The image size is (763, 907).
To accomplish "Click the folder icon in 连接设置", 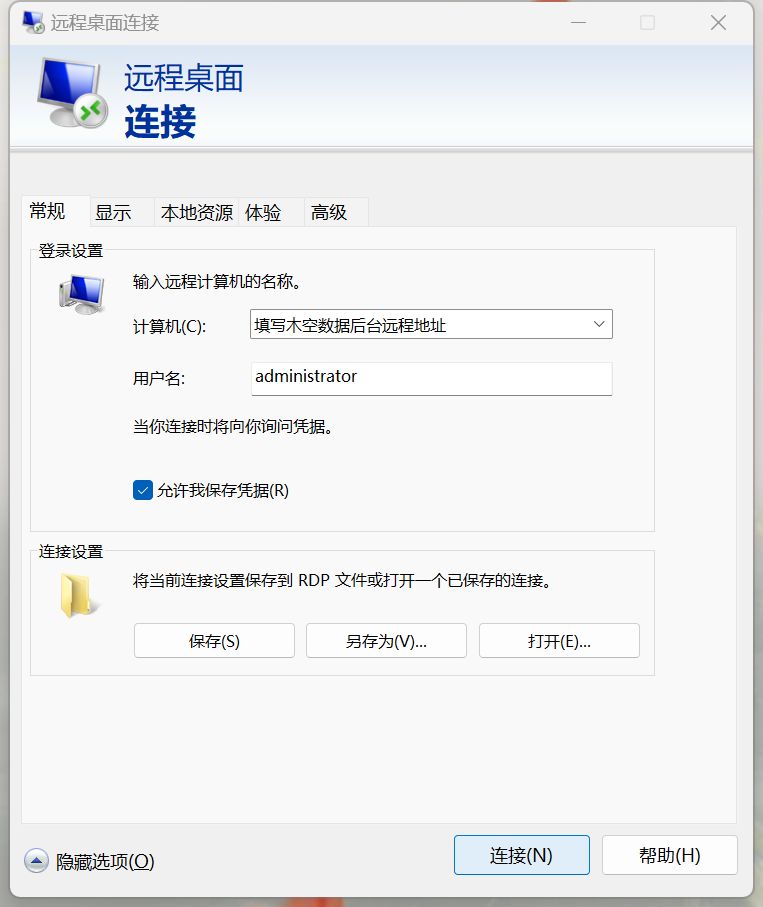I will click(78, 595).
